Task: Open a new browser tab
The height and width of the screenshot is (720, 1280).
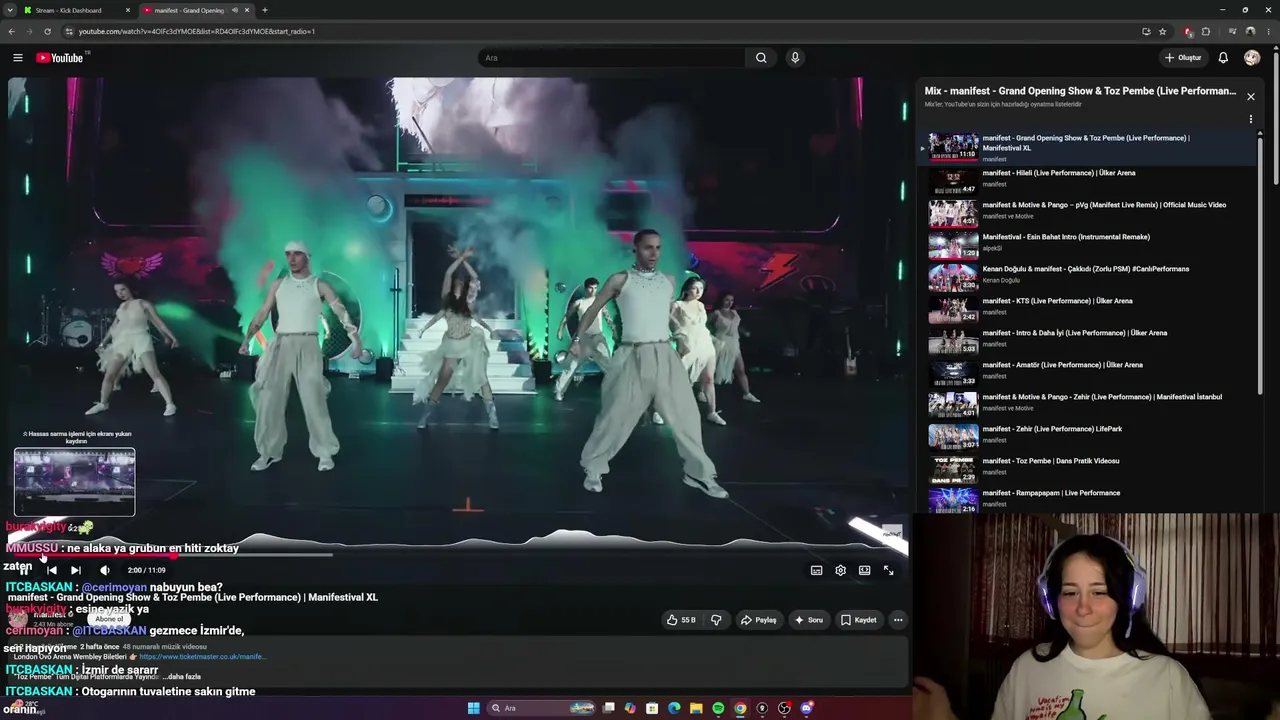Action: (264, 10)
